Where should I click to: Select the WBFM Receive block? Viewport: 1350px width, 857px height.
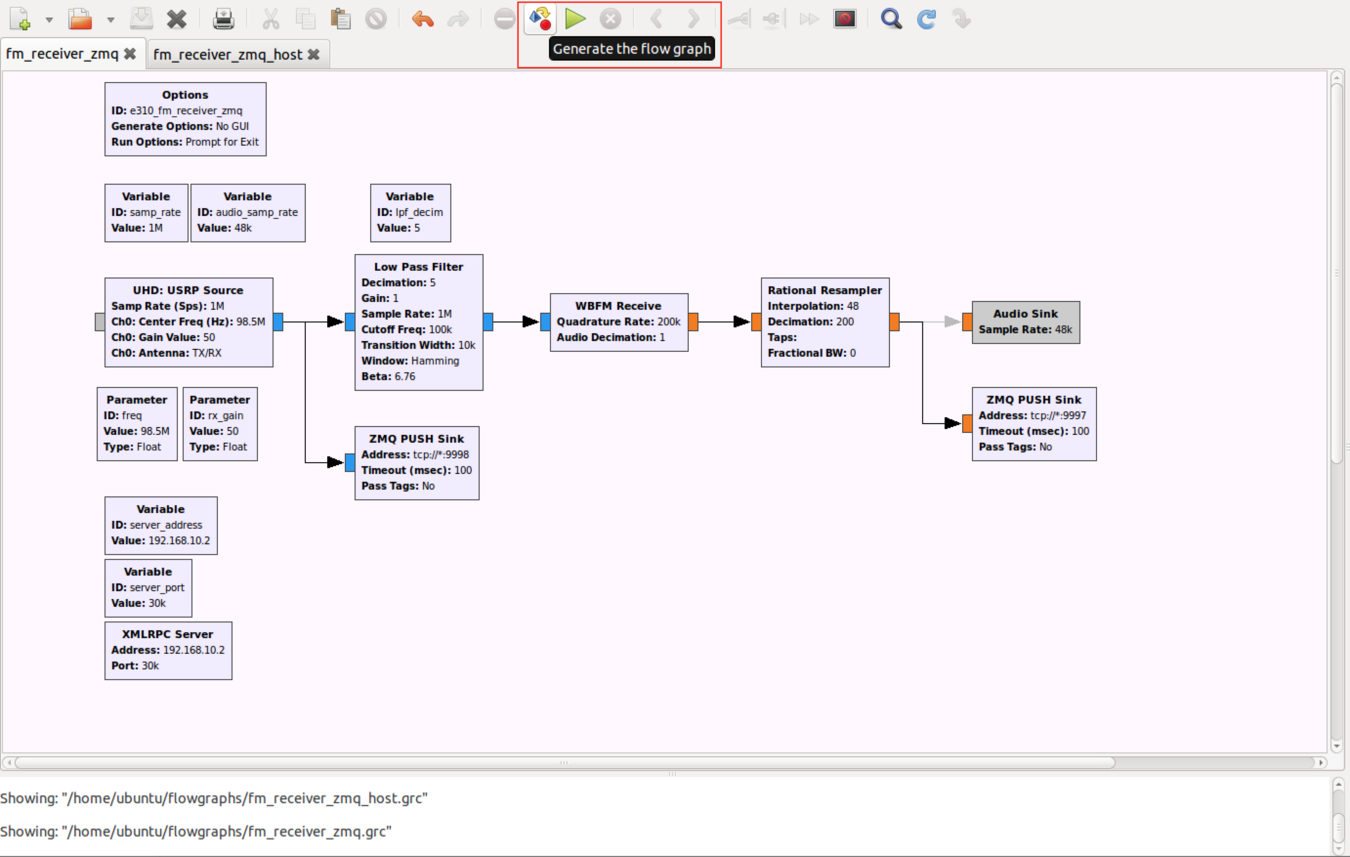pos(619,322)
